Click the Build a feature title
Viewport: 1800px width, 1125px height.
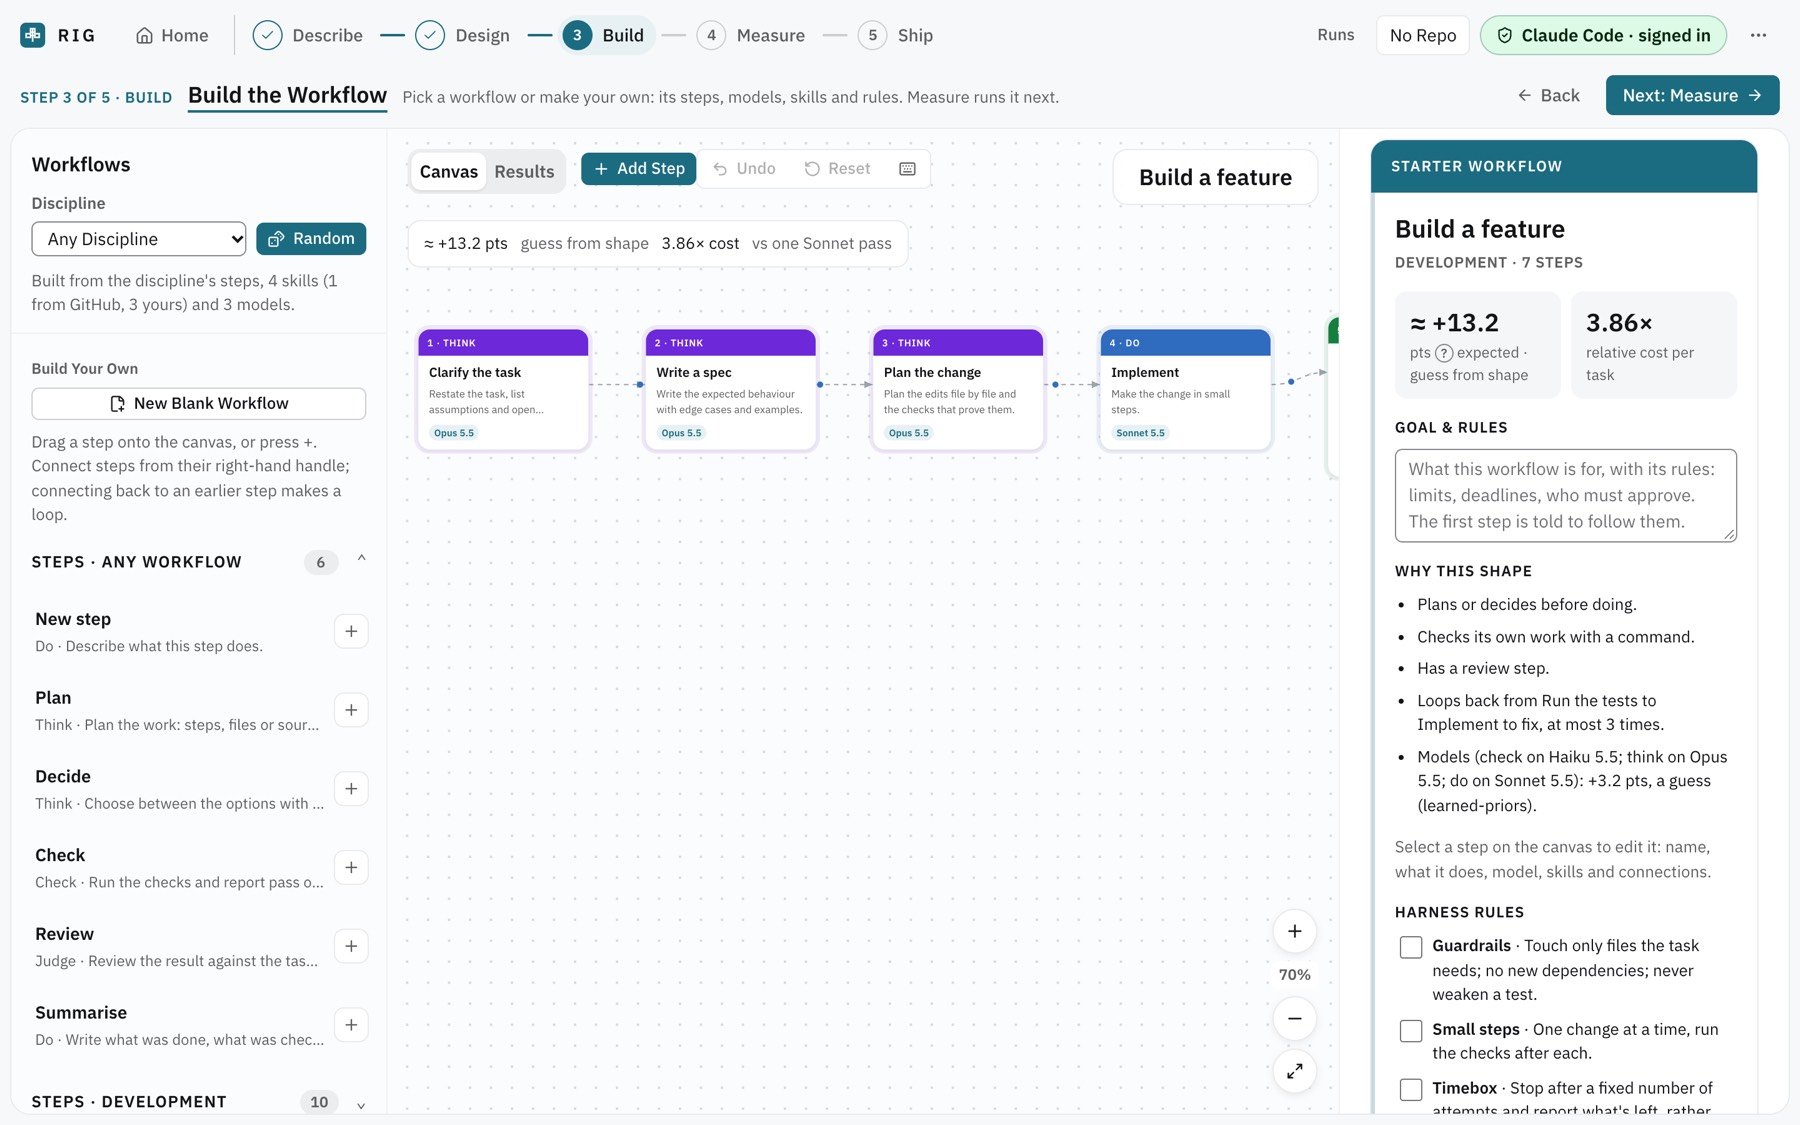click(1215, 178)
